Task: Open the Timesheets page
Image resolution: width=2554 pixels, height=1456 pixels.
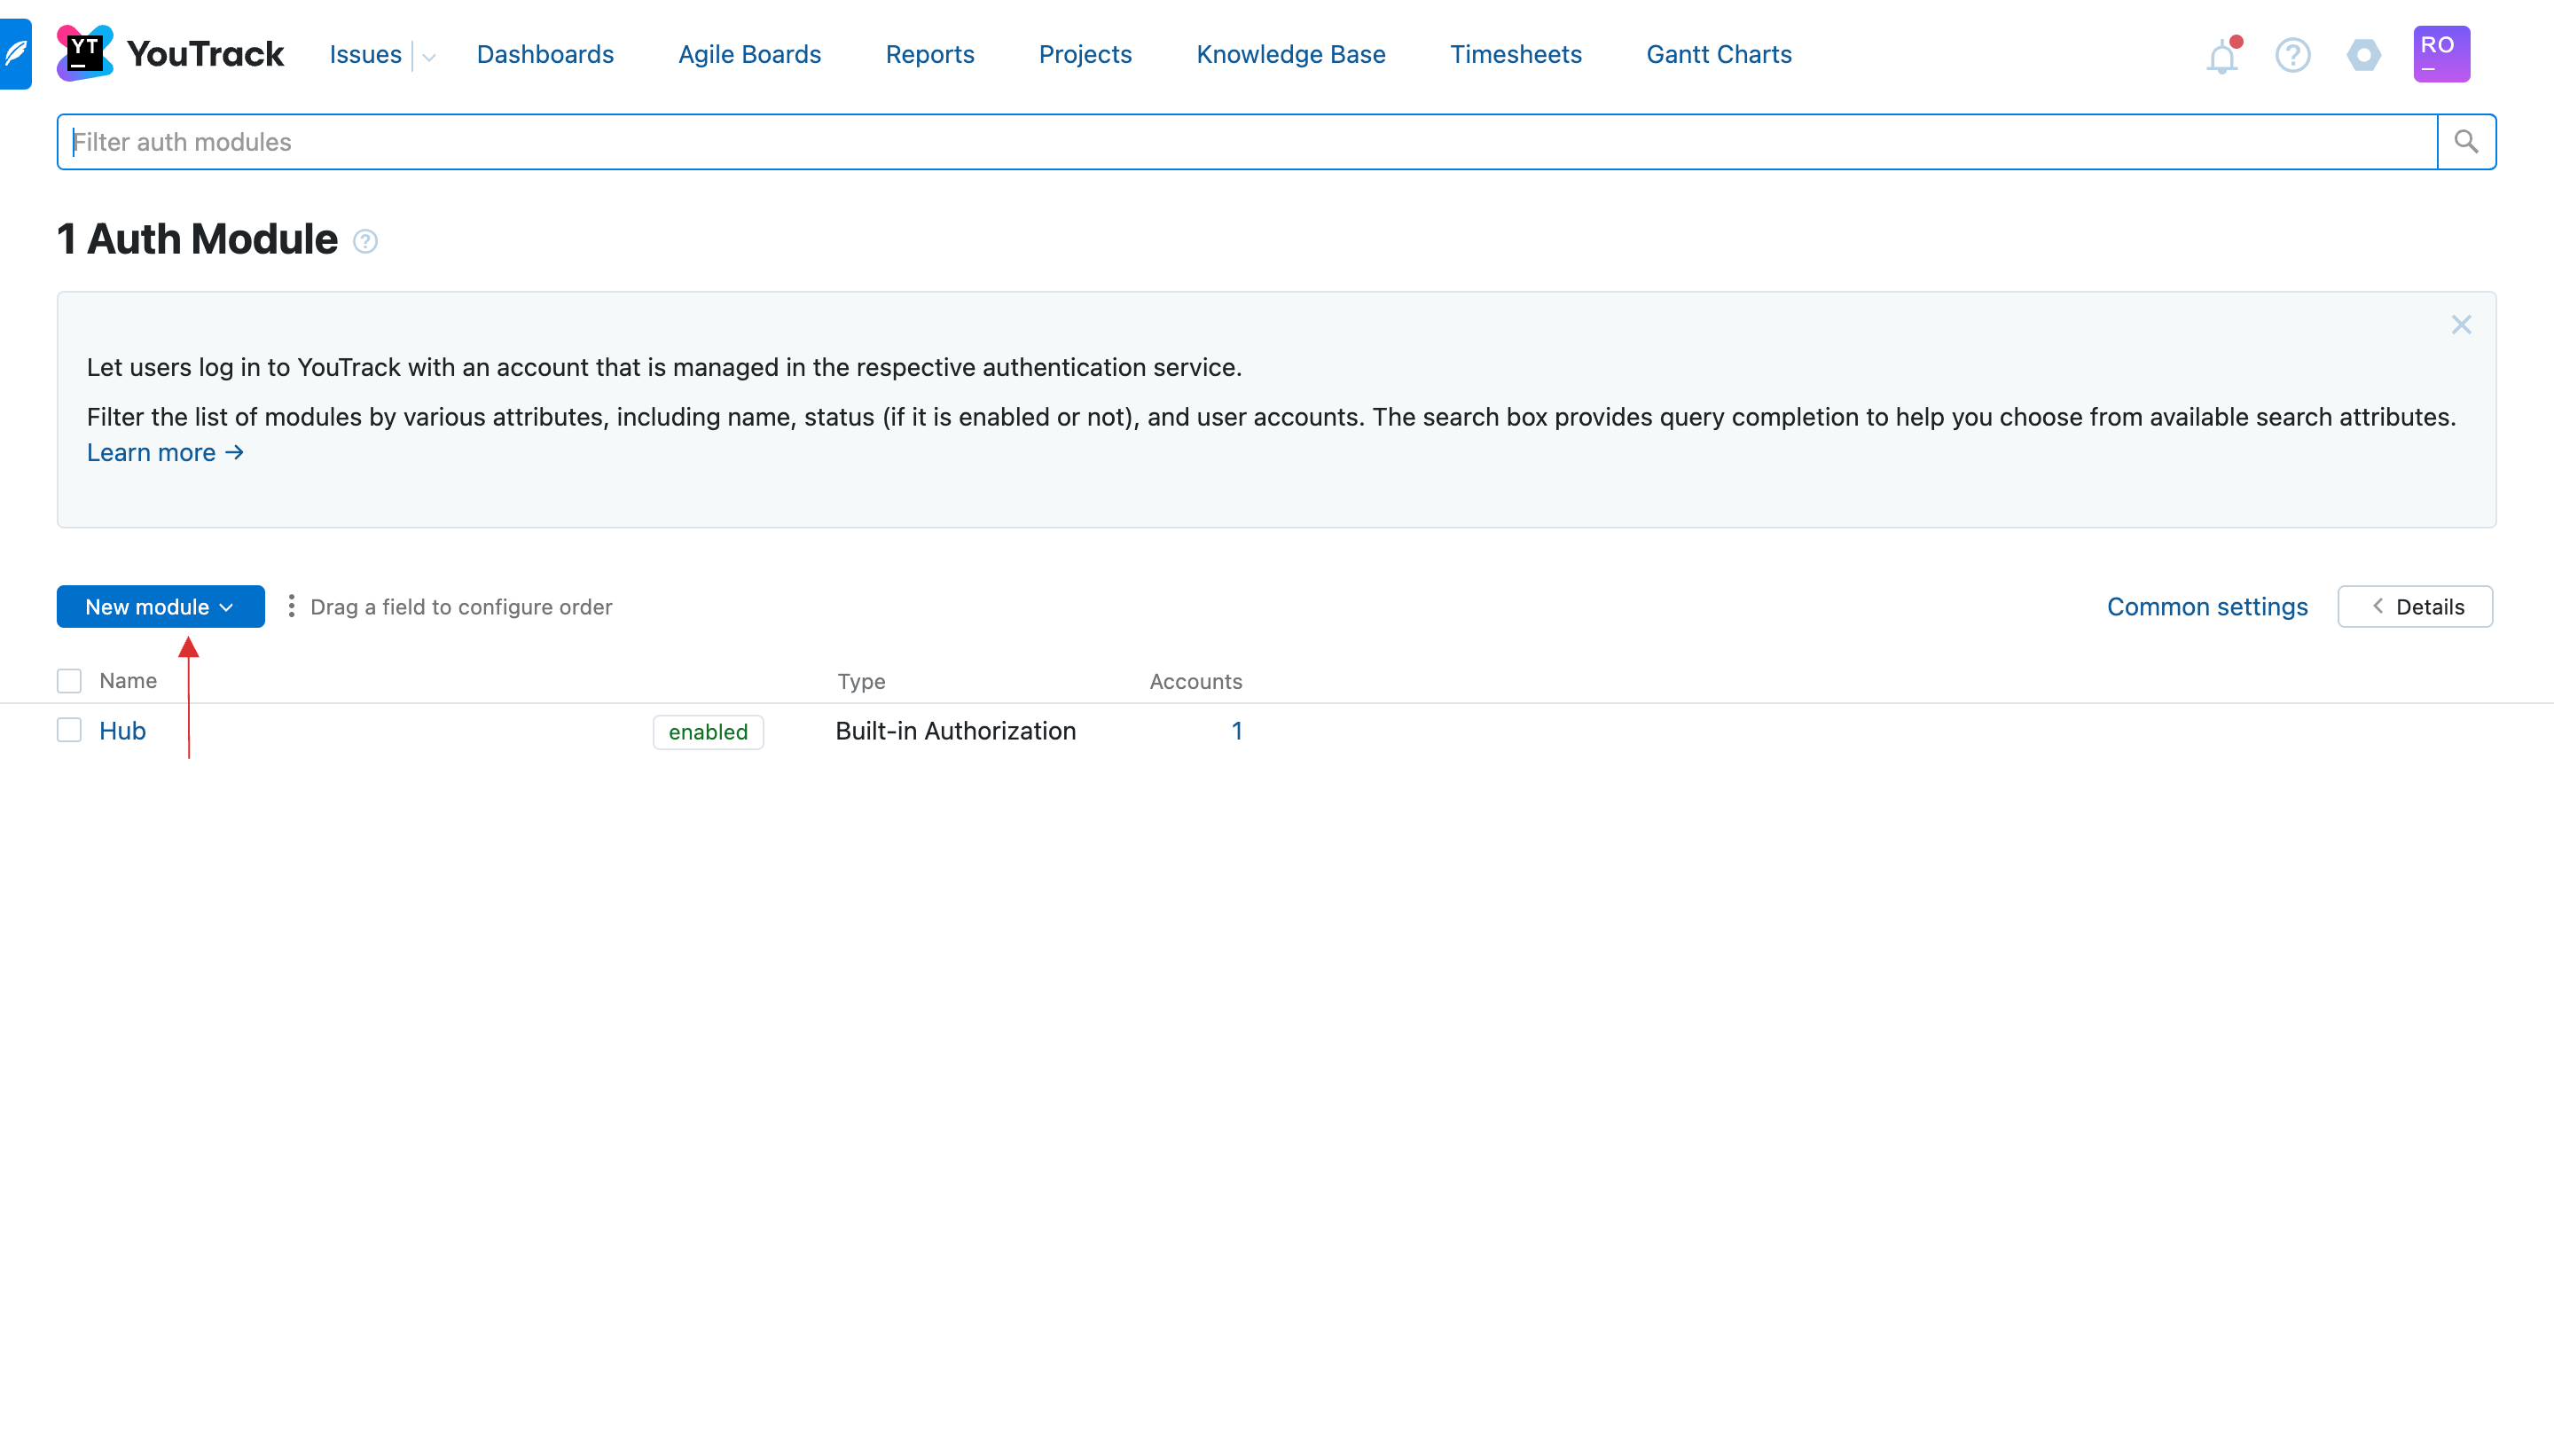Action: click(x=1515, y=54)
